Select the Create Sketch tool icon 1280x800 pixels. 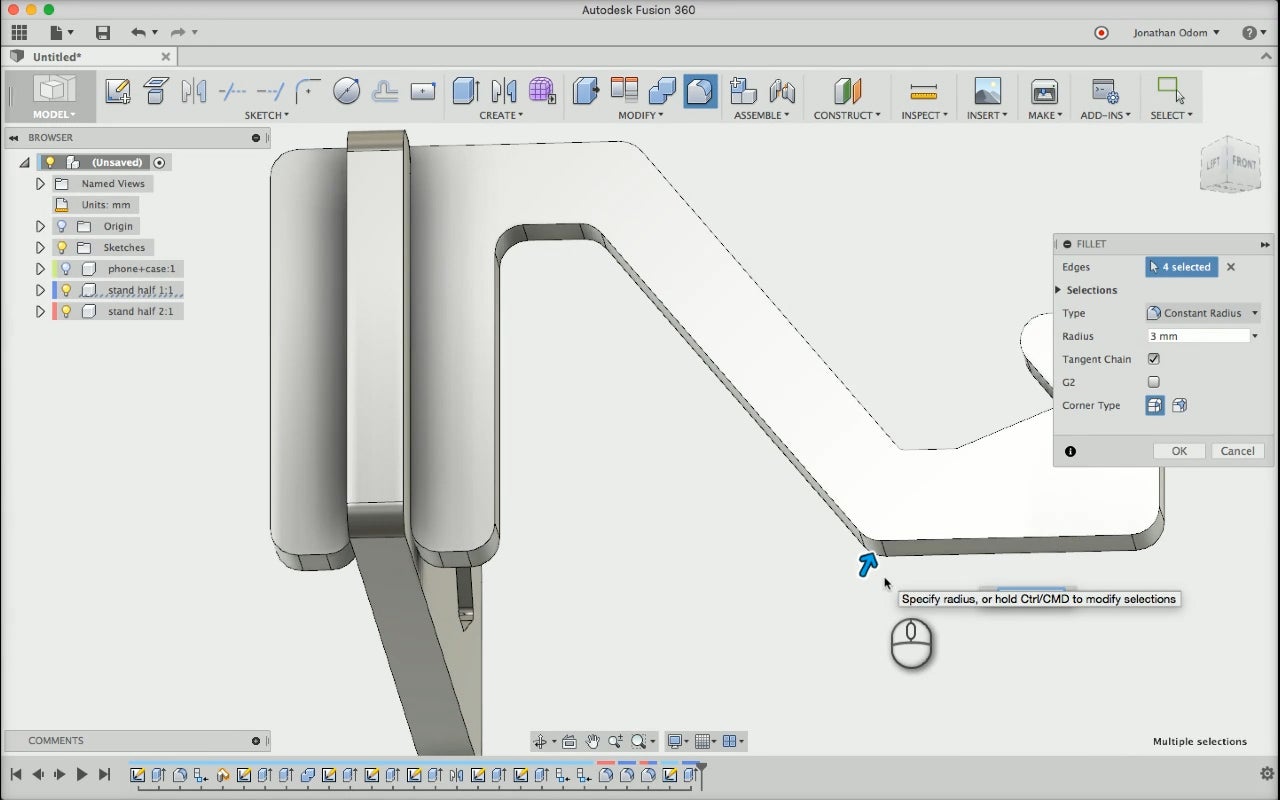coord(117,92)
